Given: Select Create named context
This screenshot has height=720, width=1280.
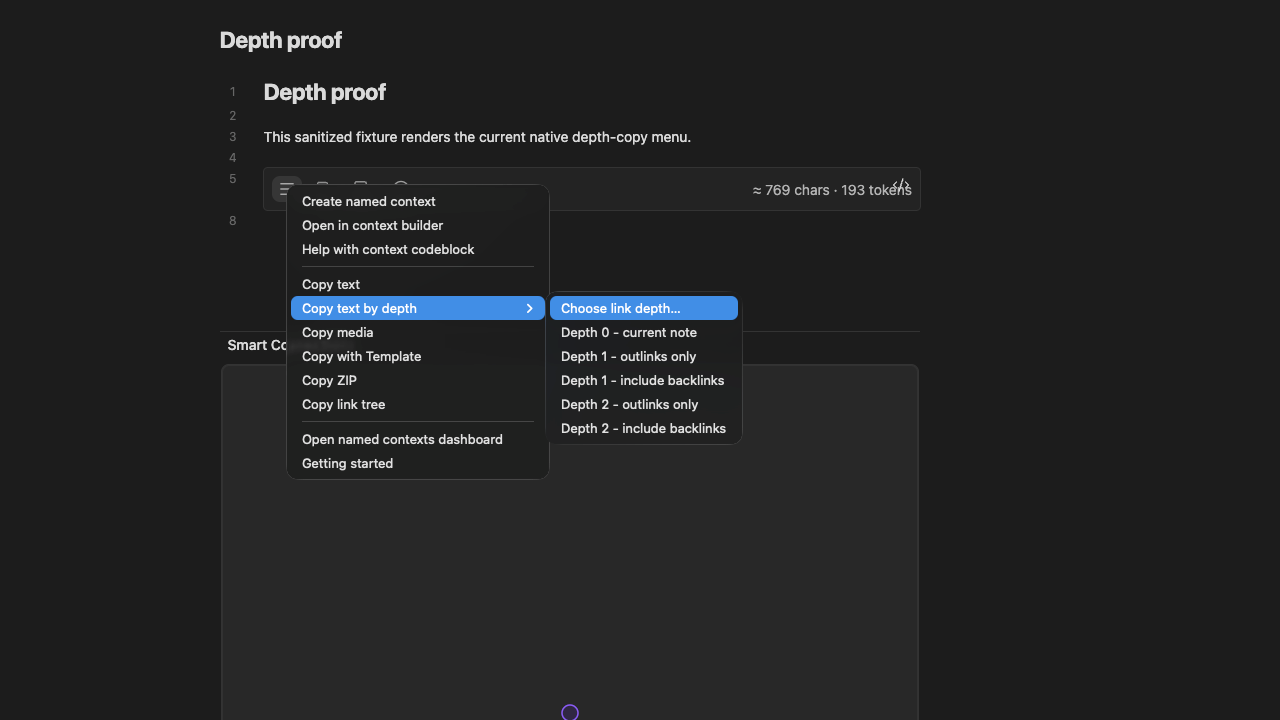Looking at the screenshot, I should 418,201.
